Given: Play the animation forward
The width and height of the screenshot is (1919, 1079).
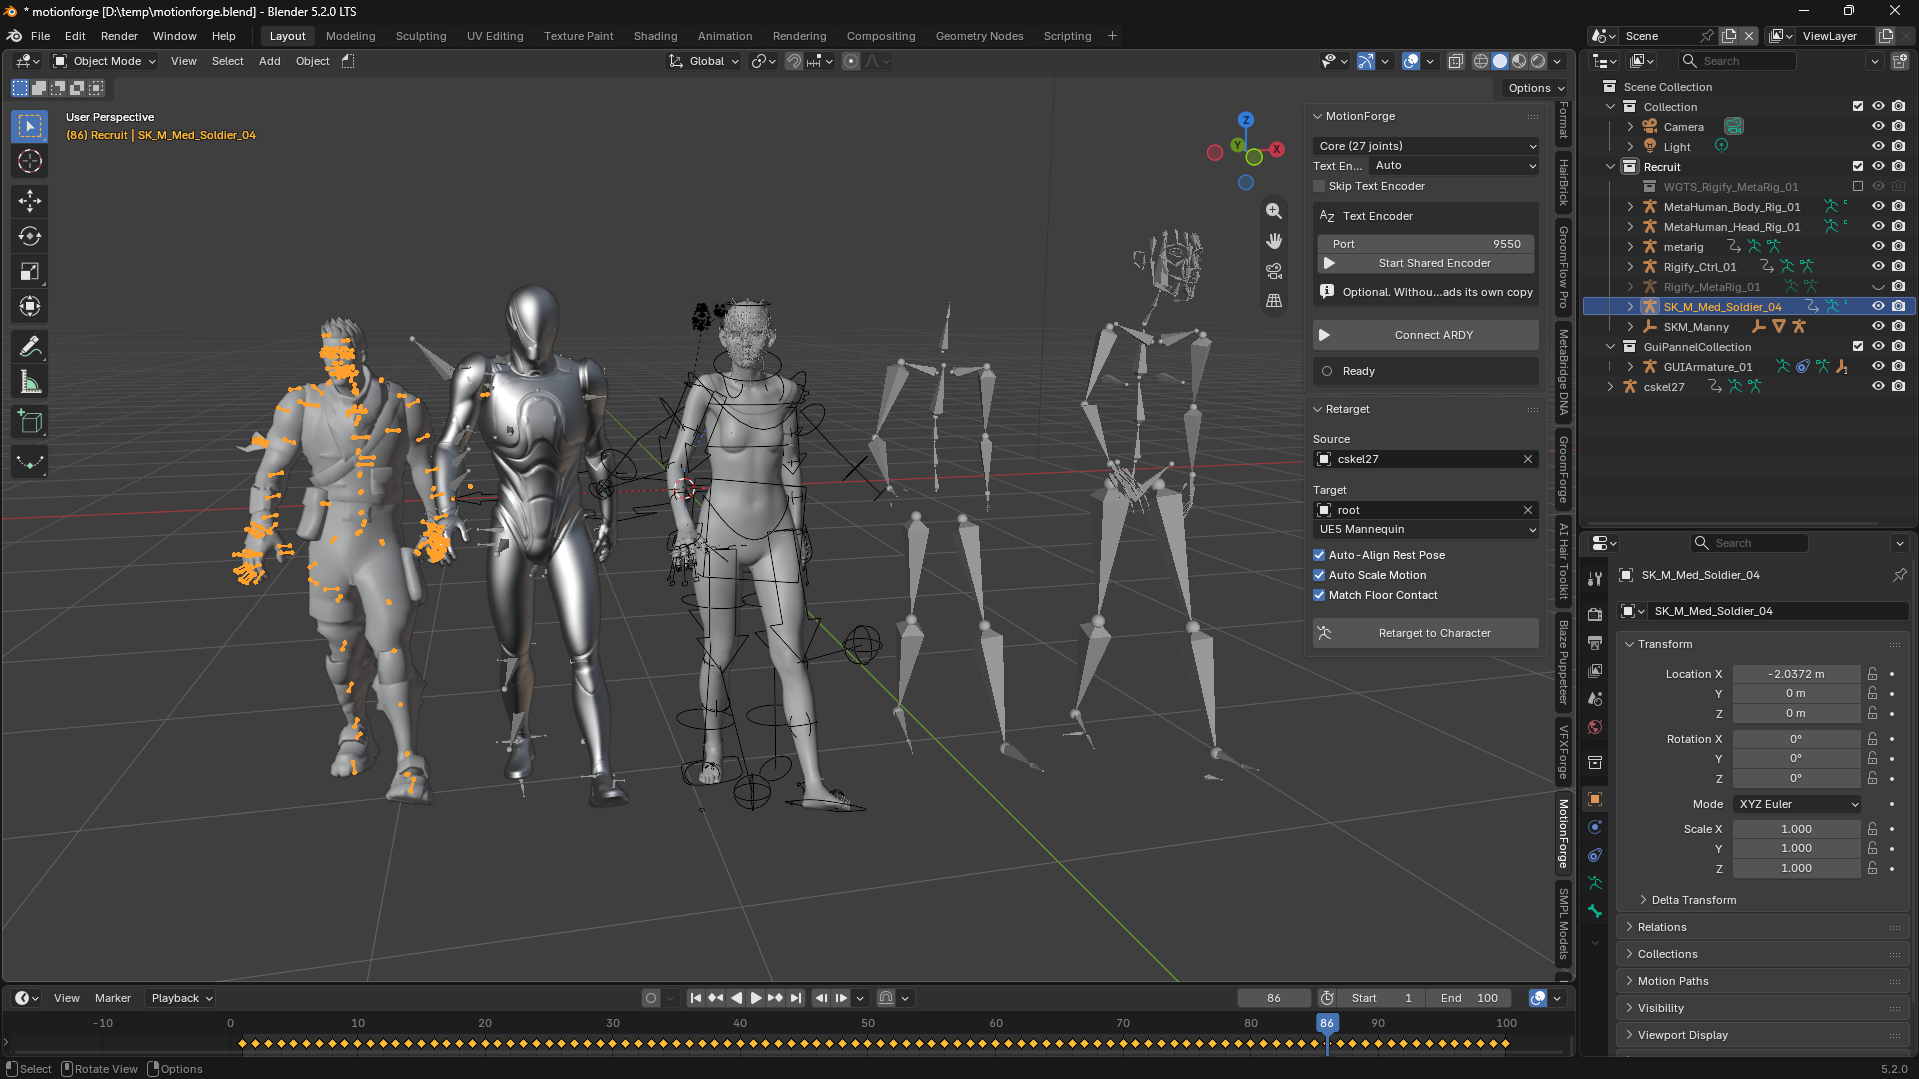Looking at the screenshot, I should (x=756, y=998).
